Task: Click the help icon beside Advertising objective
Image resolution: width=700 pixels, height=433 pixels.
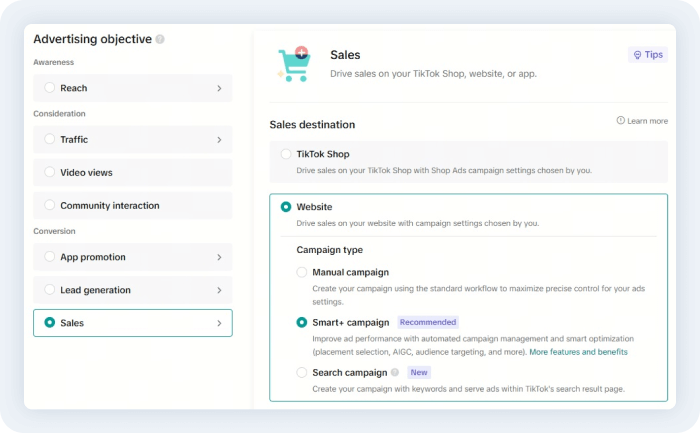Action: (160, 40)
